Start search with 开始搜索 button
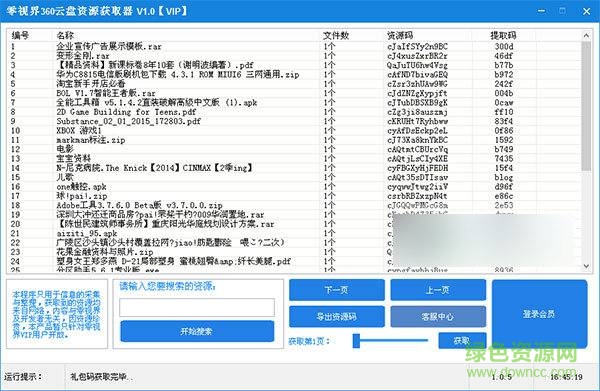Screen dimensions: 600x391 (x=197, y=331)
